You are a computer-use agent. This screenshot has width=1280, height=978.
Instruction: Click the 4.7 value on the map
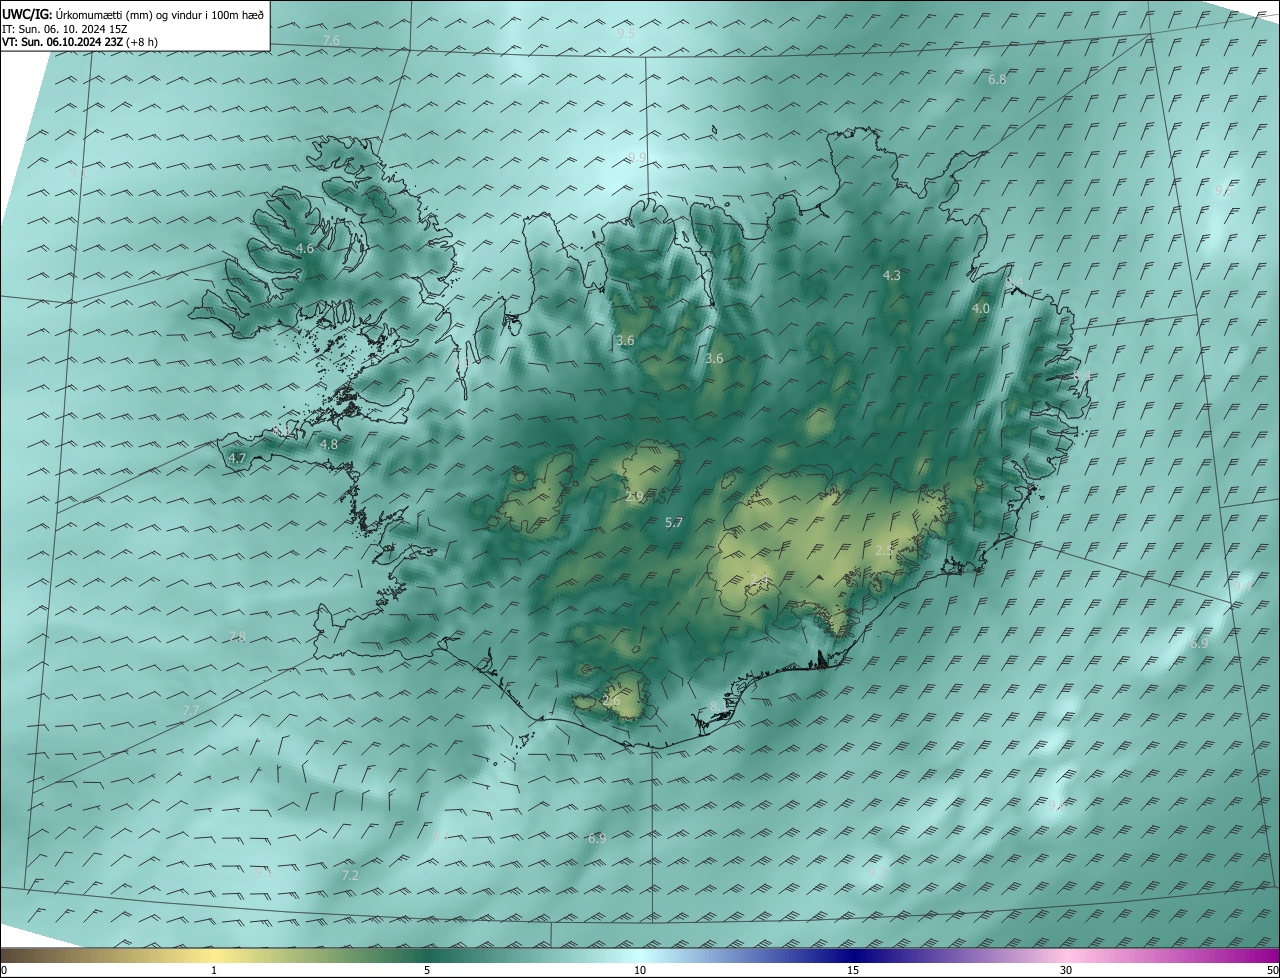[x=237, y=458]
